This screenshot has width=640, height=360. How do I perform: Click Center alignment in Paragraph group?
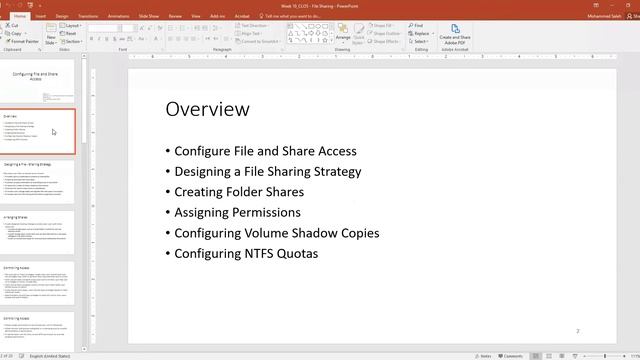point(178,39)
